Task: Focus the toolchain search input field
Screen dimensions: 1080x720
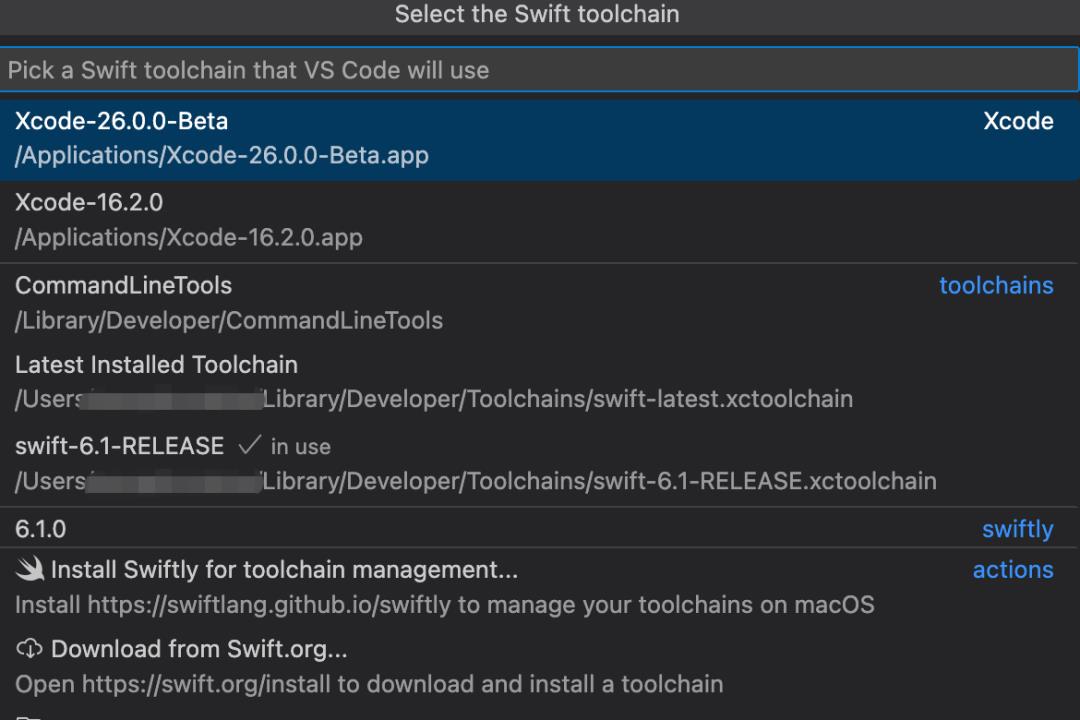Action: 540,70
